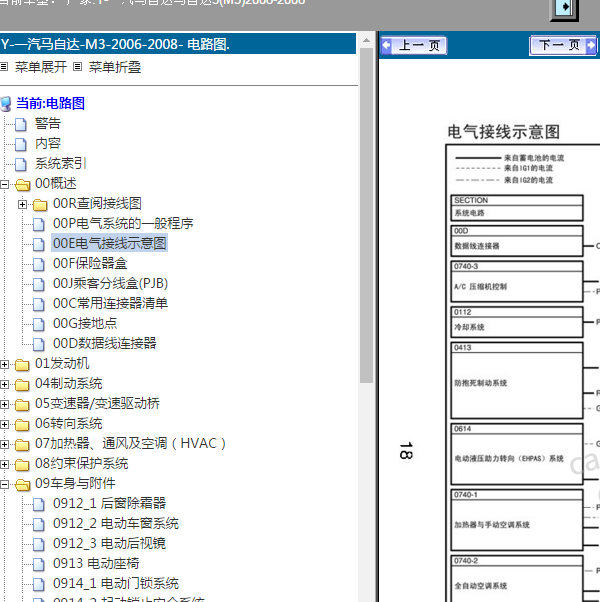Viewport: 600px width, 602px height.
Task: Click page icon beside 00G接地点
Action: tap(39, 324)
